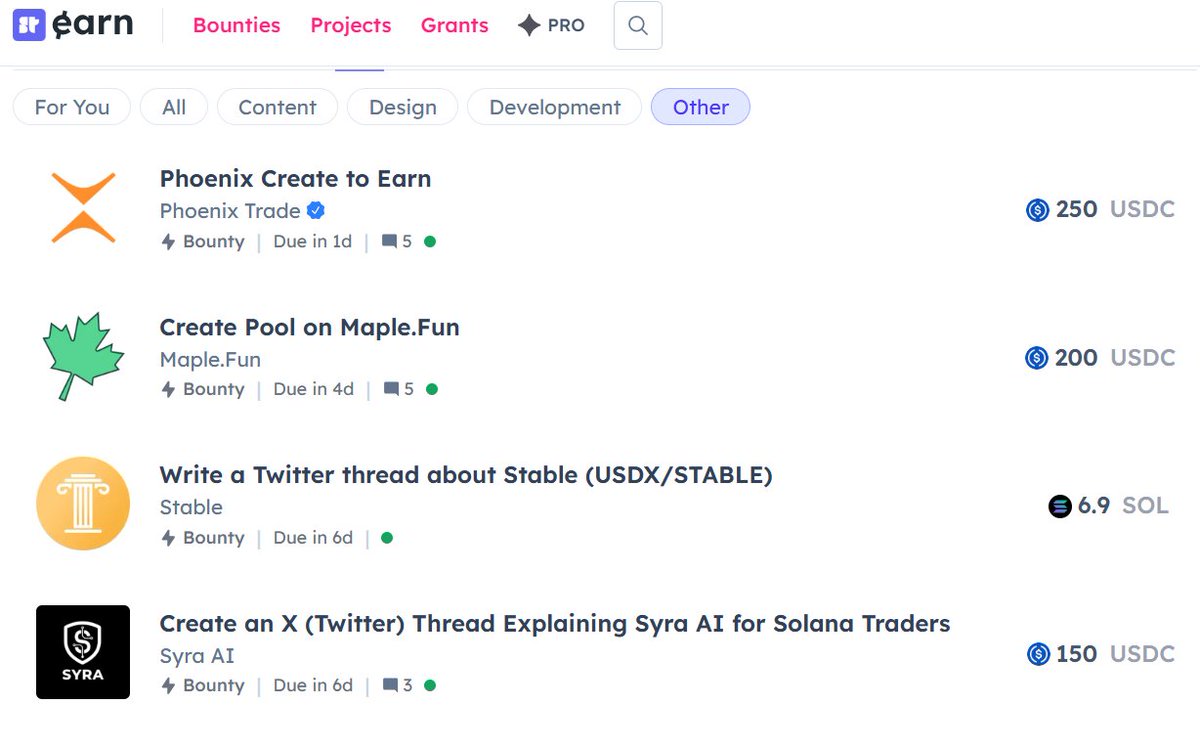Filter listings by Design
1200x748 pixels.
pos(403,107)
